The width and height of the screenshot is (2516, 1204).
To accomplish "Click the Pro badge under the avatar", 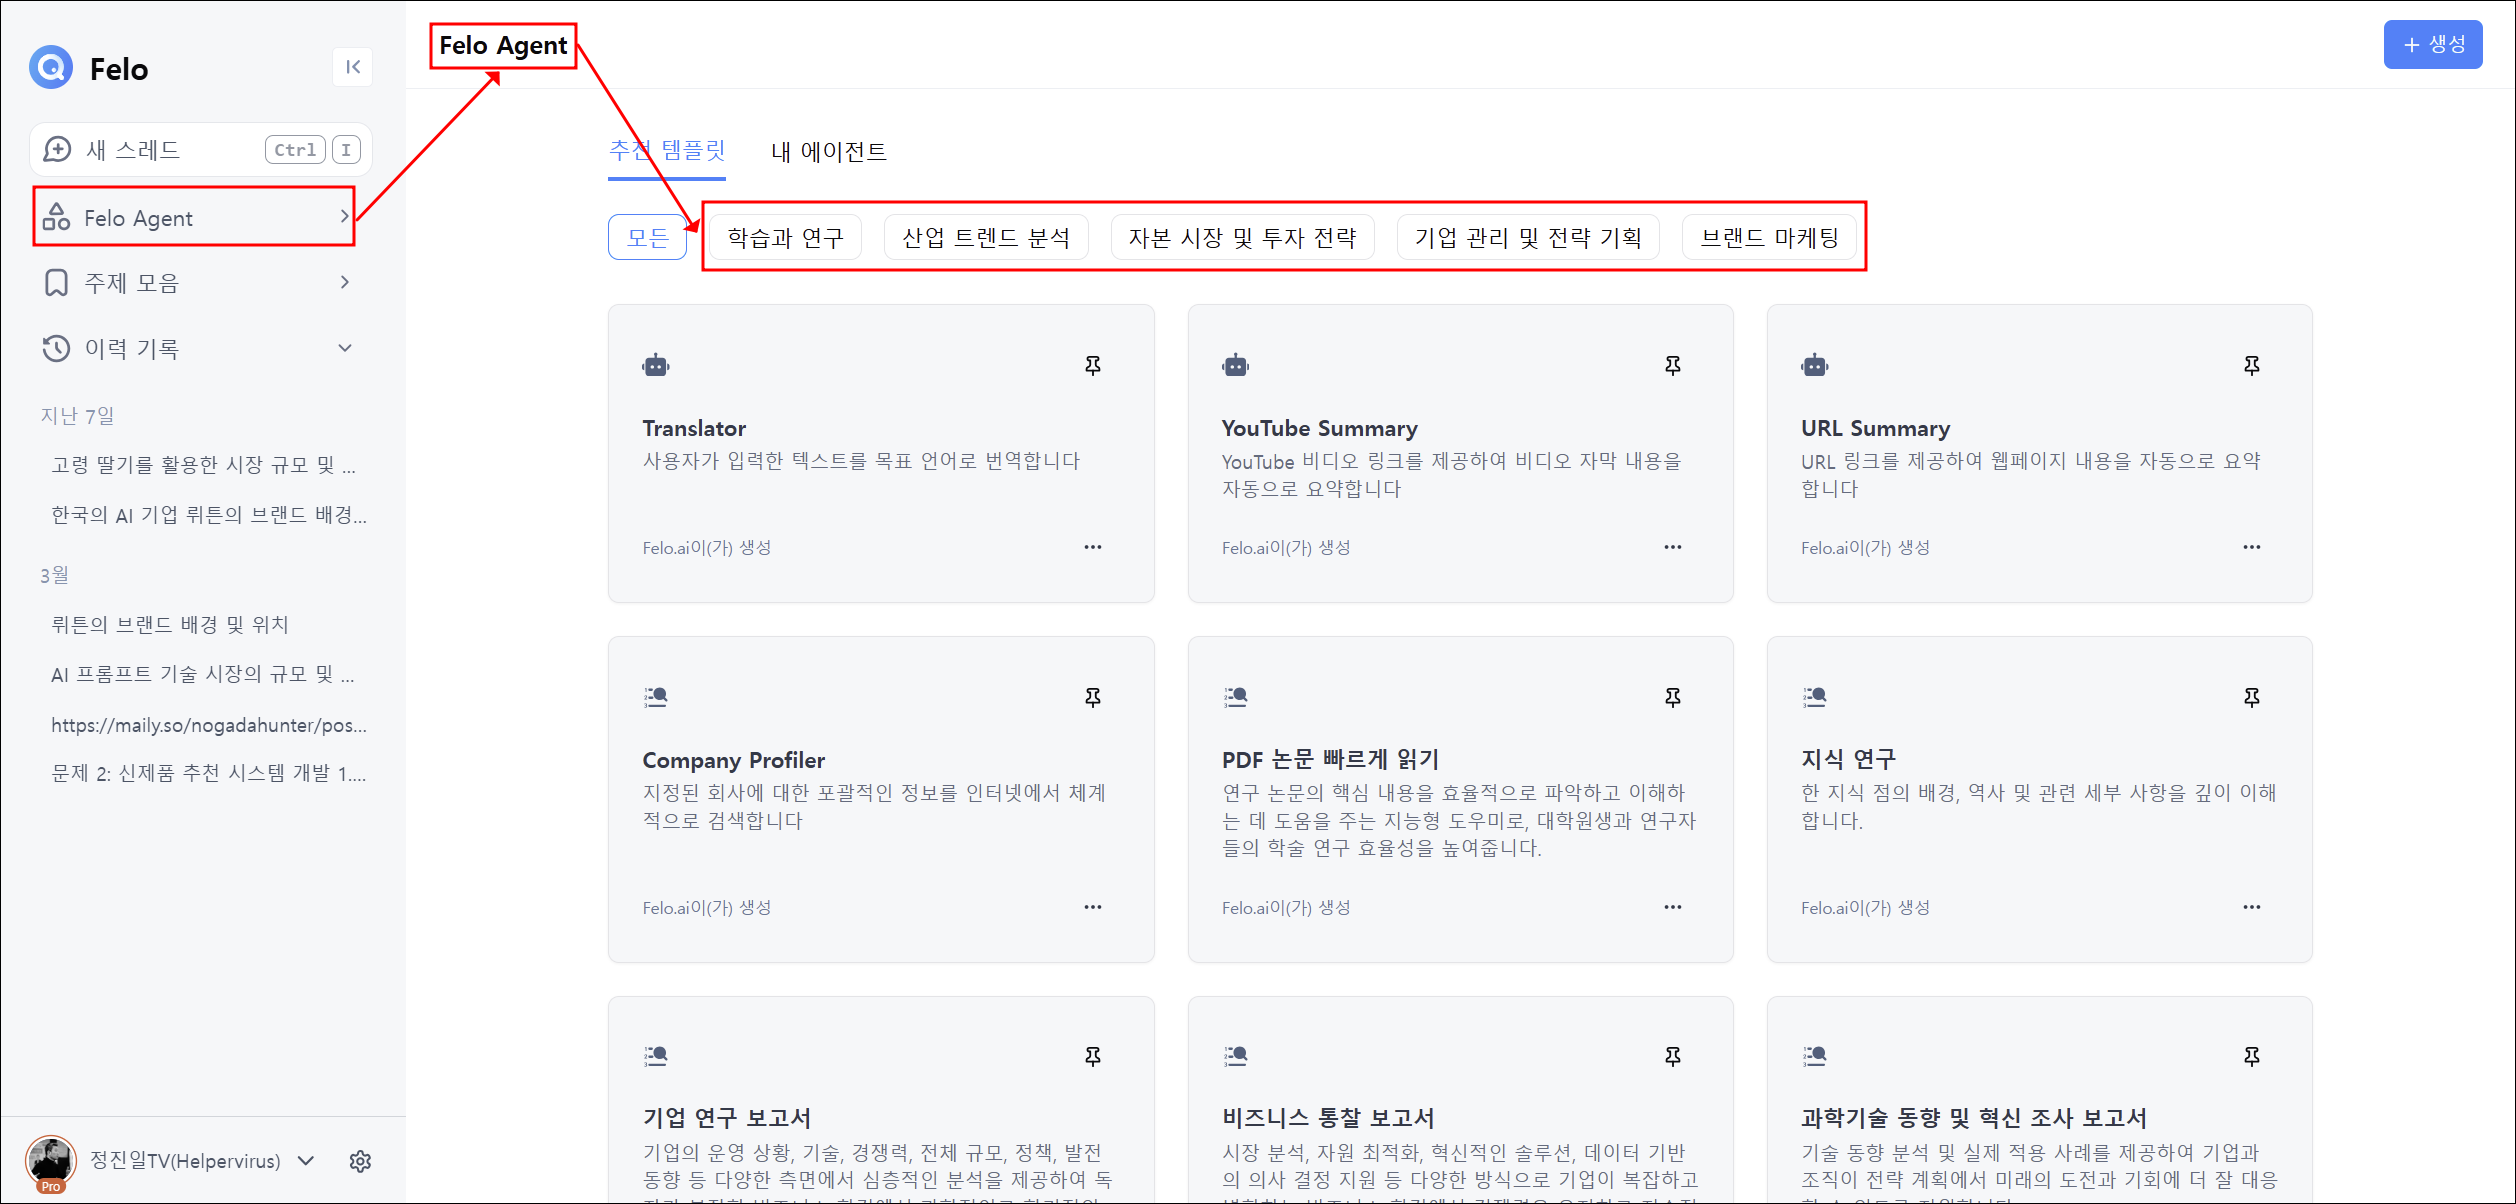I will [50, 1187].
